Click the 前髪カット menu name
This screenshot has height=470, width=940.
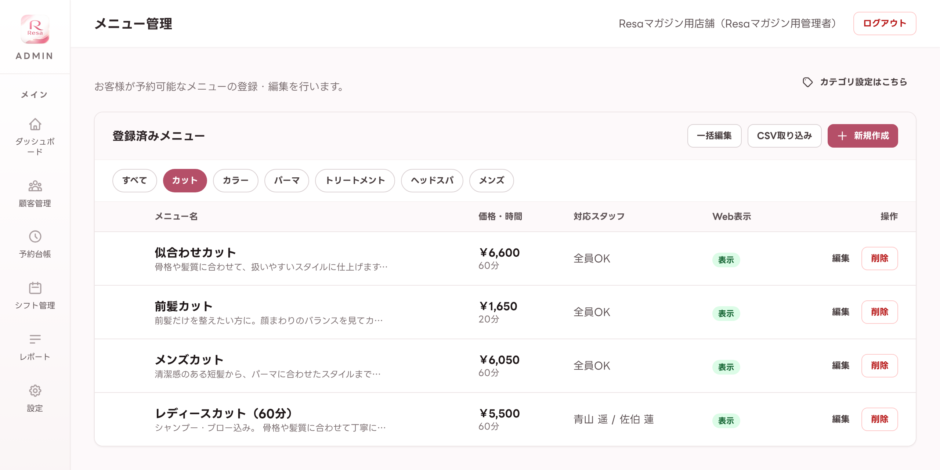pyautogui.click(x=183, y=306)
